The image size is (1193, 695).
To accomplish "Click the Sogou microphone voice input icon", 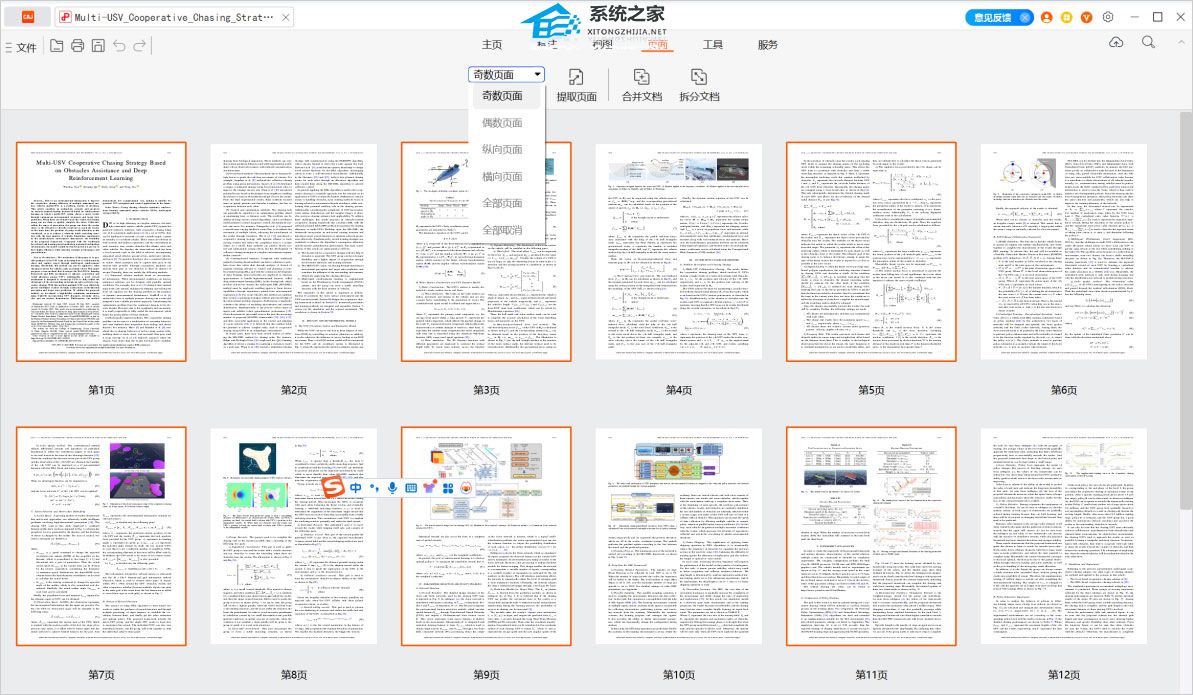I will (x=390, y=487).
